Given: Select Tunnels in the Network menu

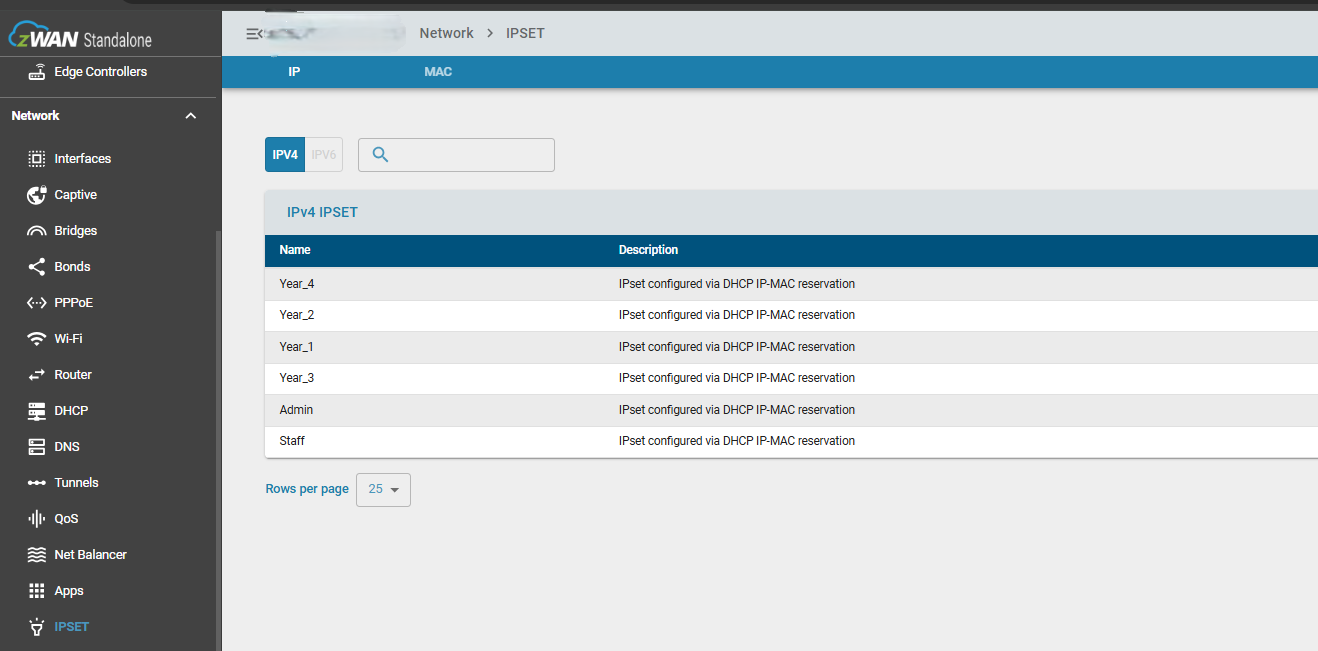Looking at the screenshot, I should tap(76, 483).
